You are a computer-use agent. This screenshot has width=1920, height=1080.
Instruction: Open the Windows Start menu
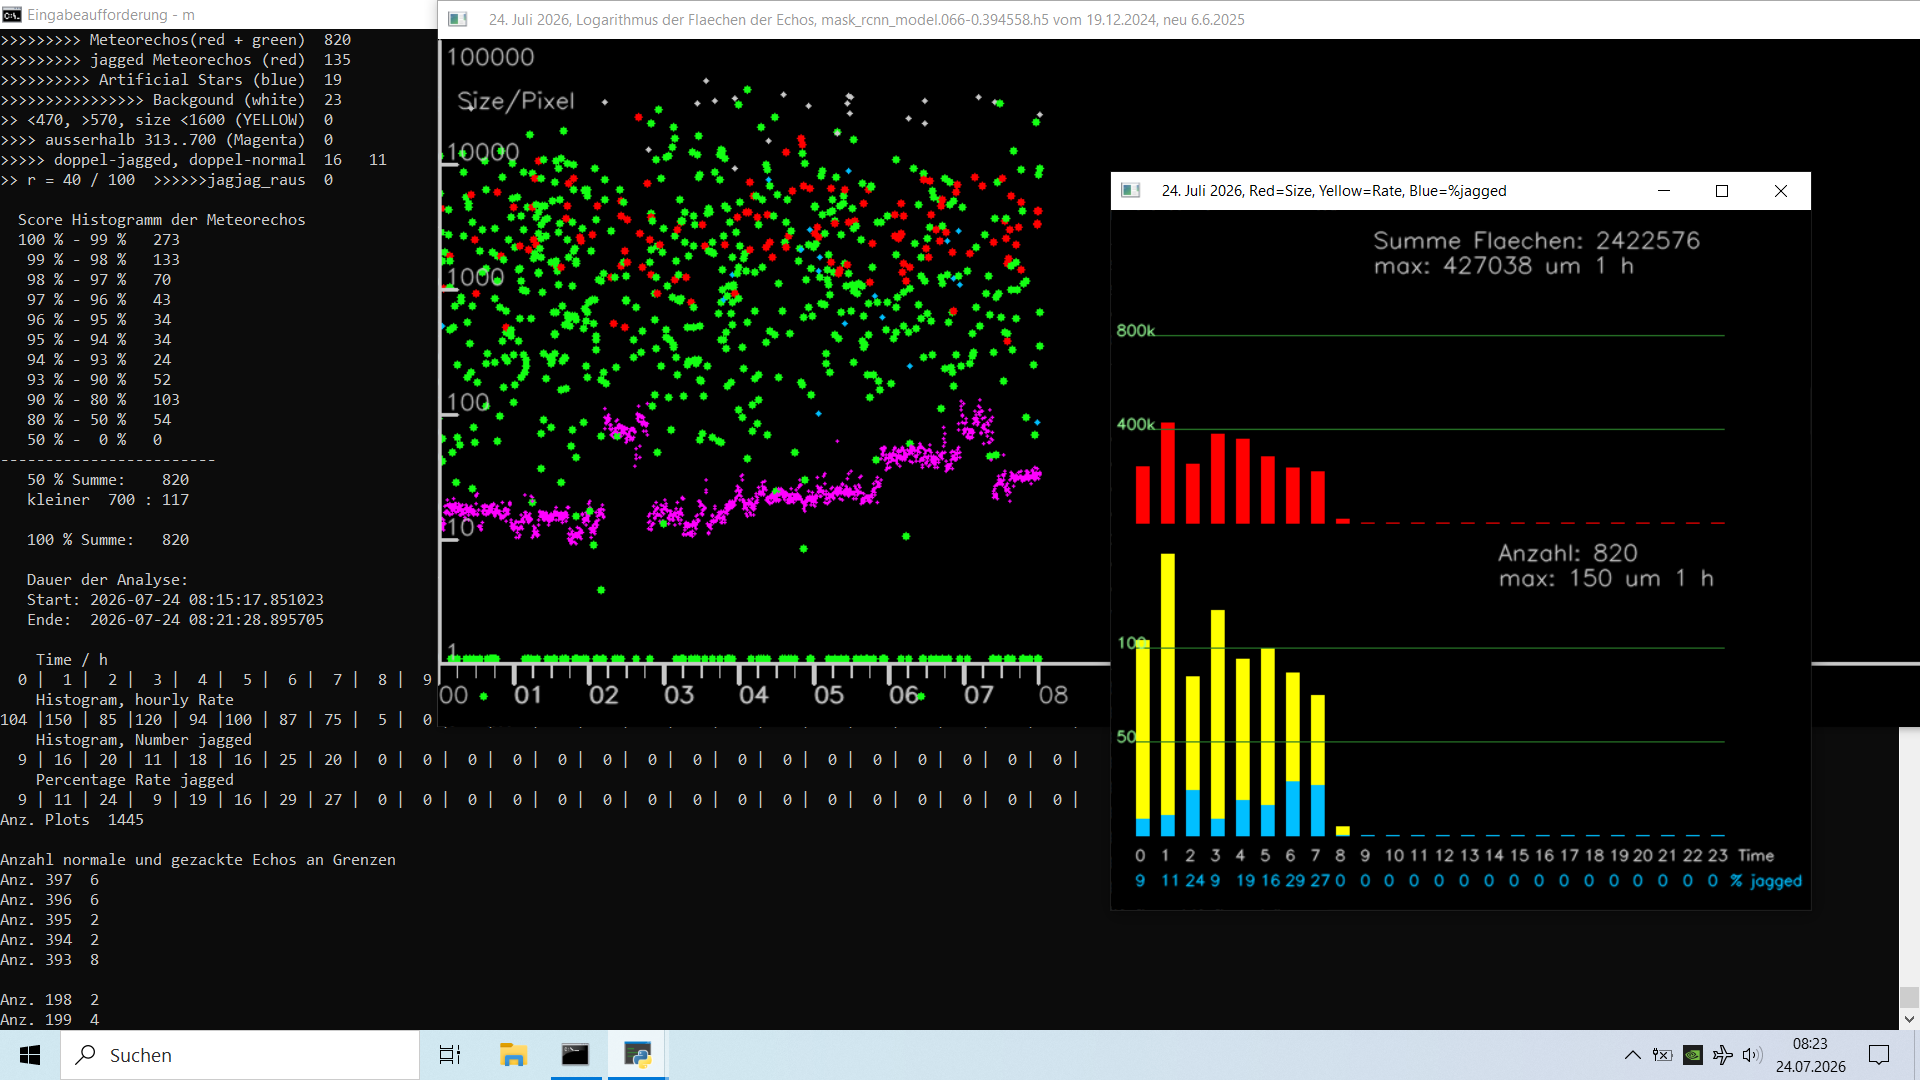[30, 1055]
